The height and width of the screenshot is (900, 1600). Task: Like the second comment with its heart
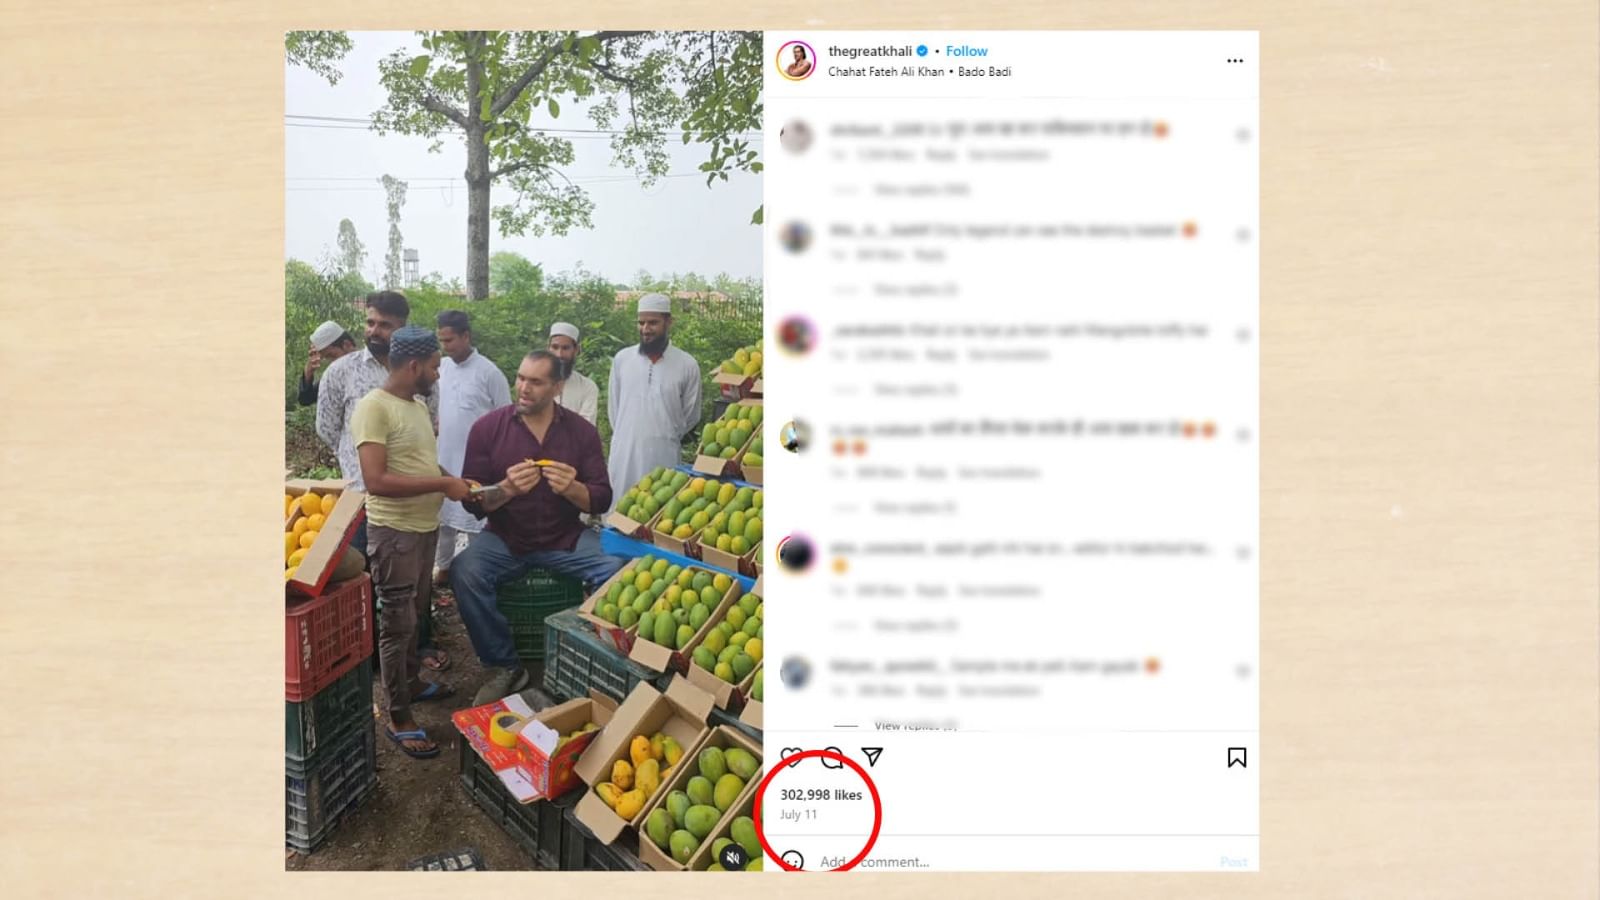[1242, 235]
